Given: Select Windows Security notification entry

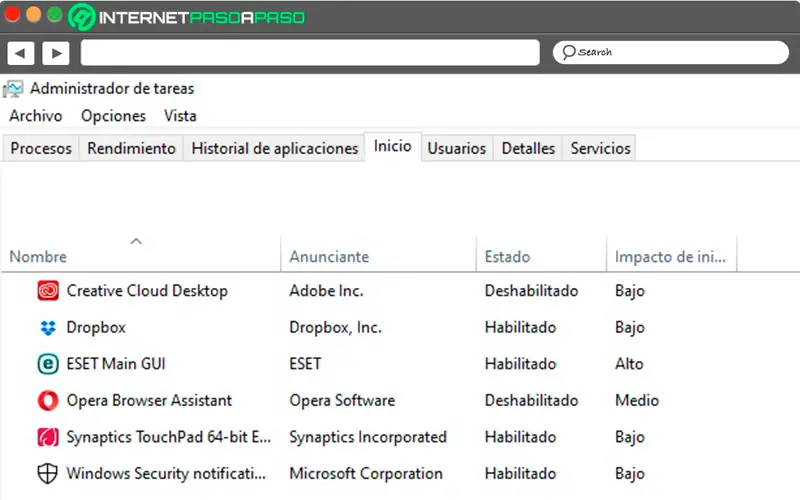Looking at the screenshot, I should (166, 473).
